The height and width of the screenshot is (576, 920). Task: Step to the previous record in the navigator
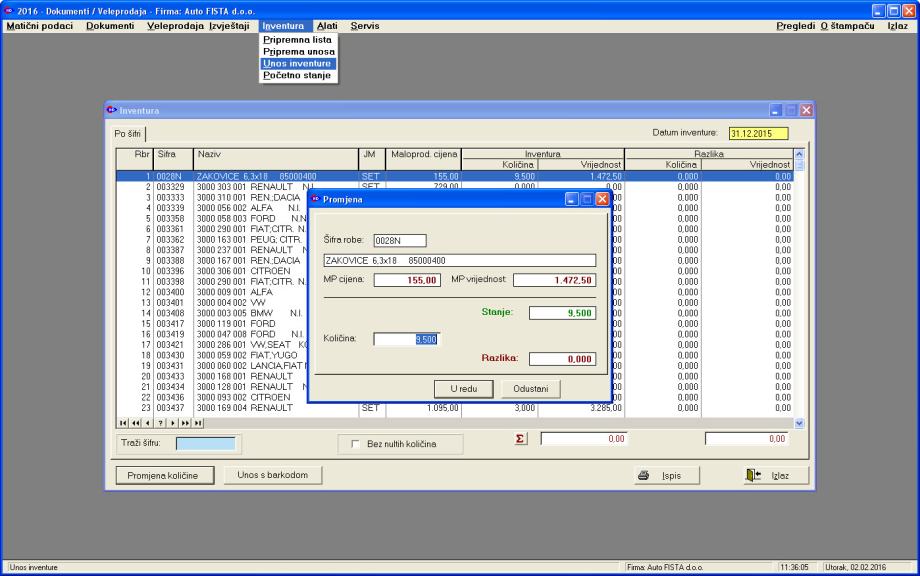point(148,423)
